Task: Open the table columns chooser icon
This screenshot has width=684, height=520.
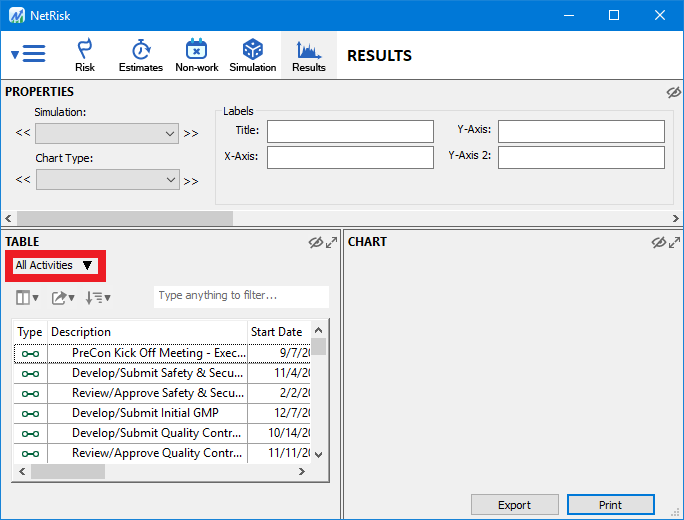Action: 27,297
